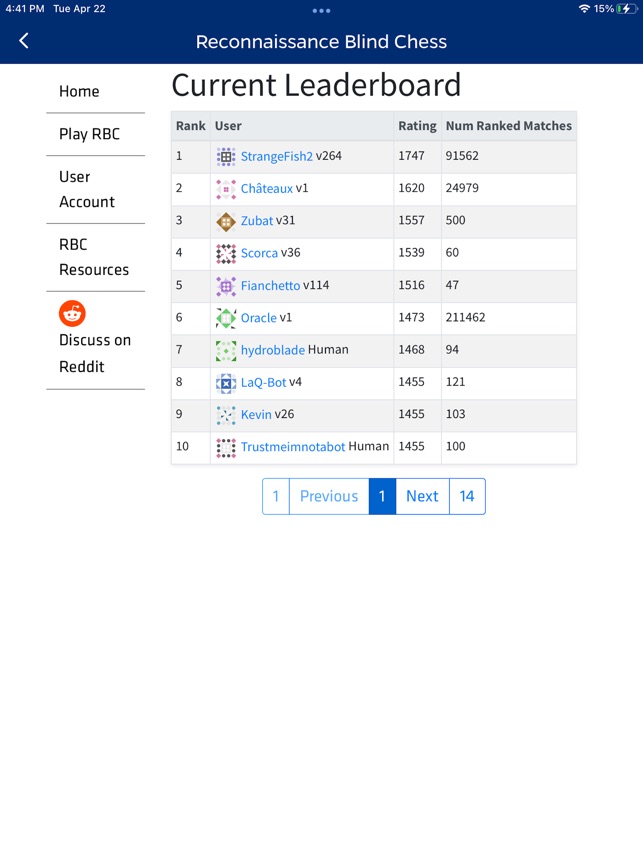This screenshot has width=643, height=858.
Task: Open RBC Resources in sidebar
Action: (94, 257)
